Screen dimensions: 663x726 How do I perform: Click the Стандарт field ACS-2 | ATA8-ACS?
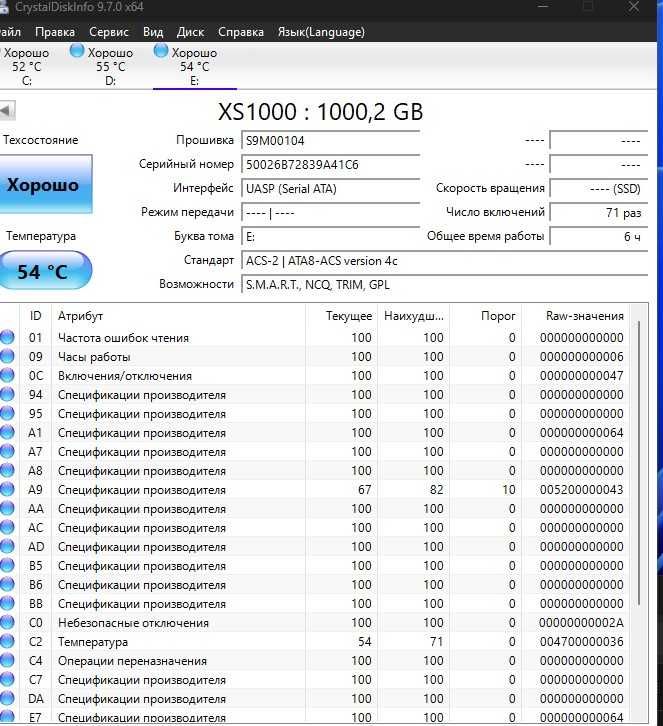tap(444, 261)
